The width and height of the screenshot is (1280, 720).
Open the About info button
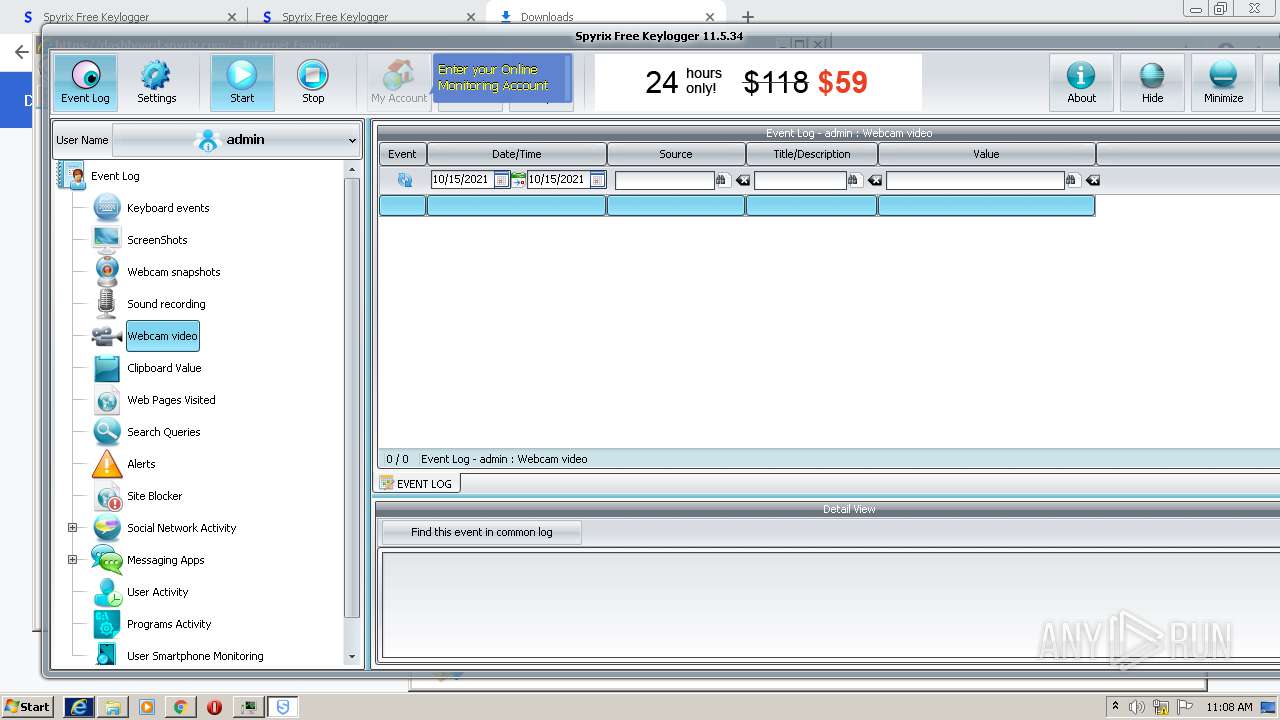pyautogui.click(x=1081, y=82)
